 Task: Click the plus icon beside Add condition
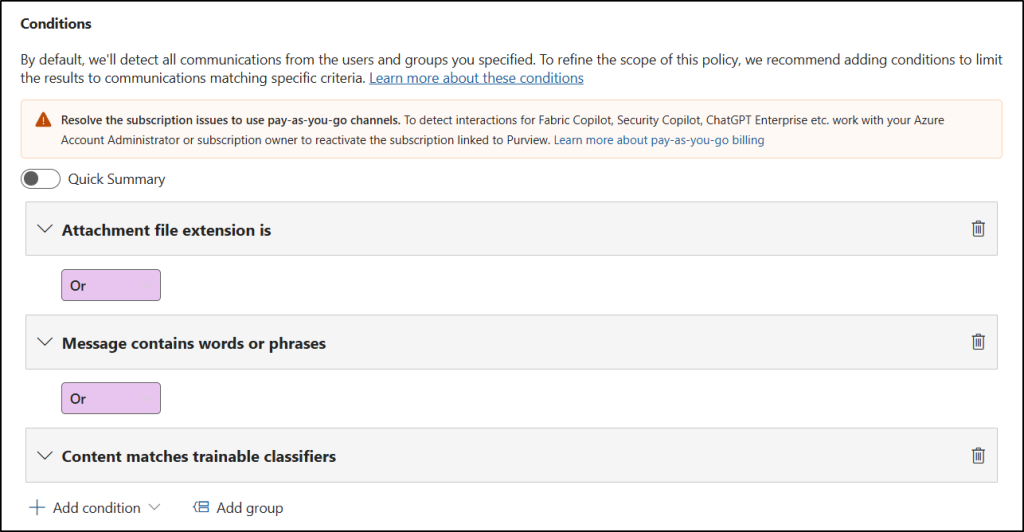pyautogui.click(x=37, y=508)
